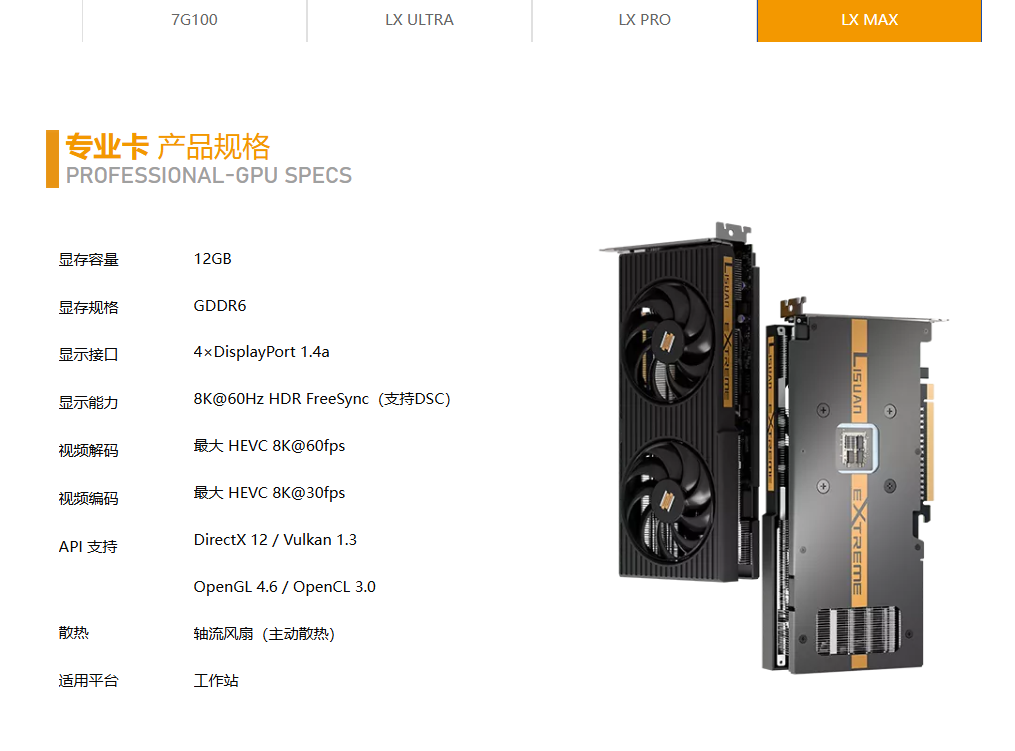
Task: Click the 4×DisplayPort 1.4a value
Action: tap(262, 352)
